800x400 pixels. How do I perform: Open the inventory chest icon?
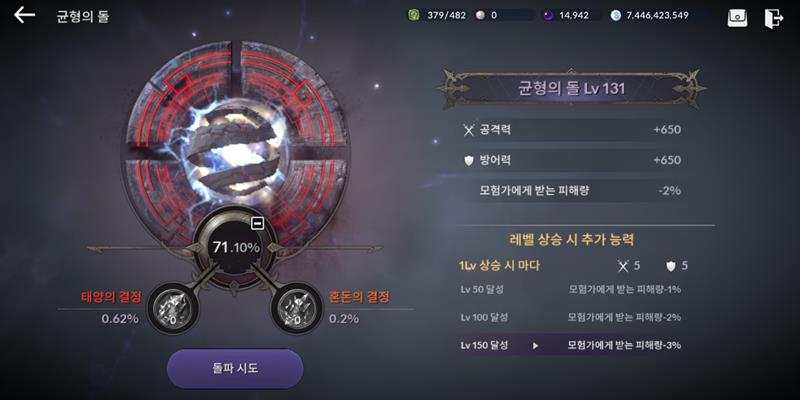(x=737, y=18)
